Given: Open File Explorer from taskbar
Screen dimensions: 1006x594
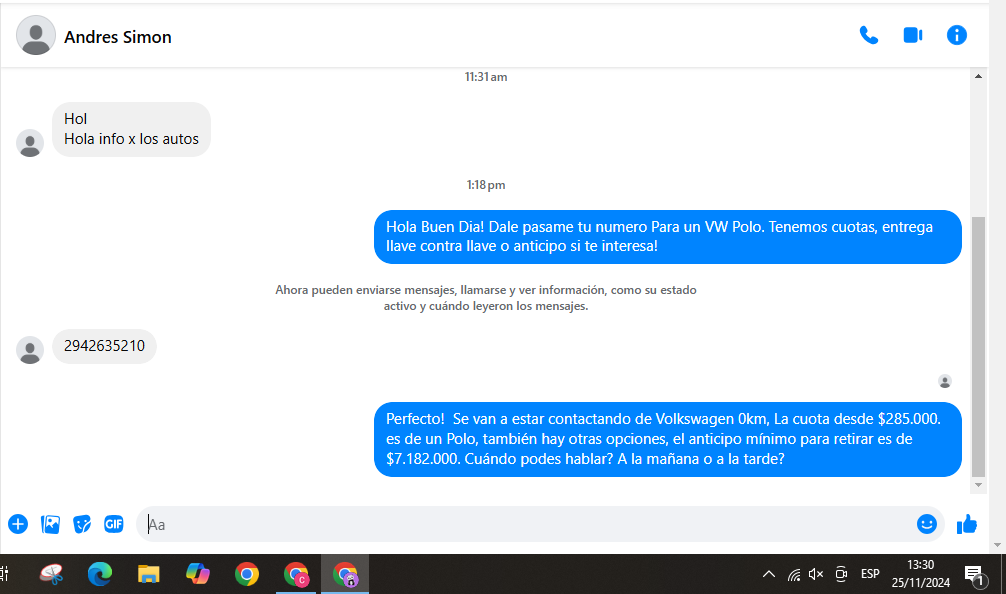Looking at the screenshot, I should [x=148, y=574].
